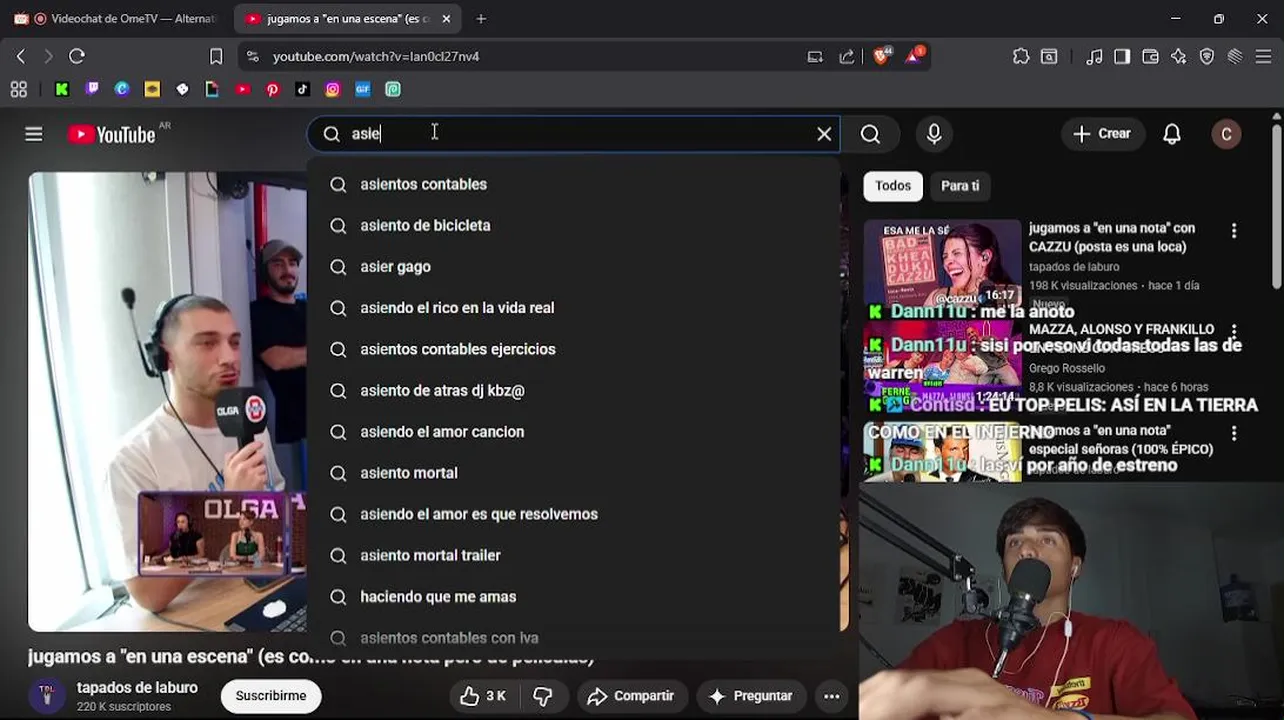Click the address bar URL

376,57
